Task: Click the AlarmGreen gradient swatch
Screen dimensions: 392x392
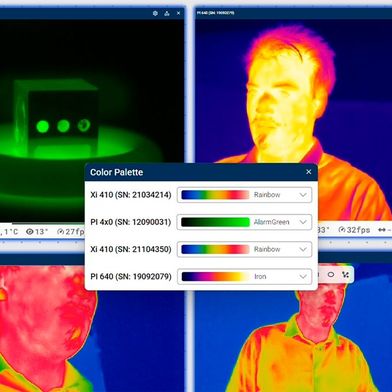Action: pyautogui.click(x=215, y=222)
